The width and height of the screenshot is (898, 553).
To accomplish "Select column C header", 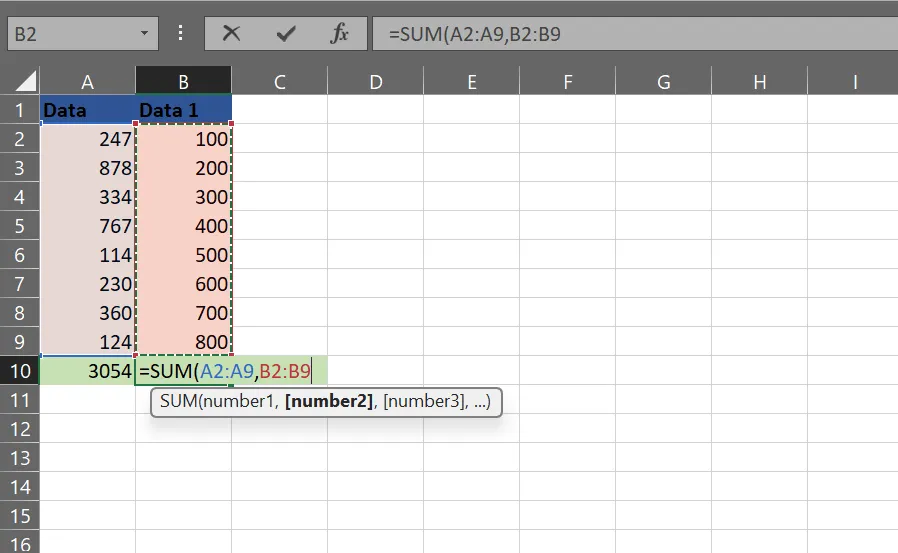I will click(279, 81).
